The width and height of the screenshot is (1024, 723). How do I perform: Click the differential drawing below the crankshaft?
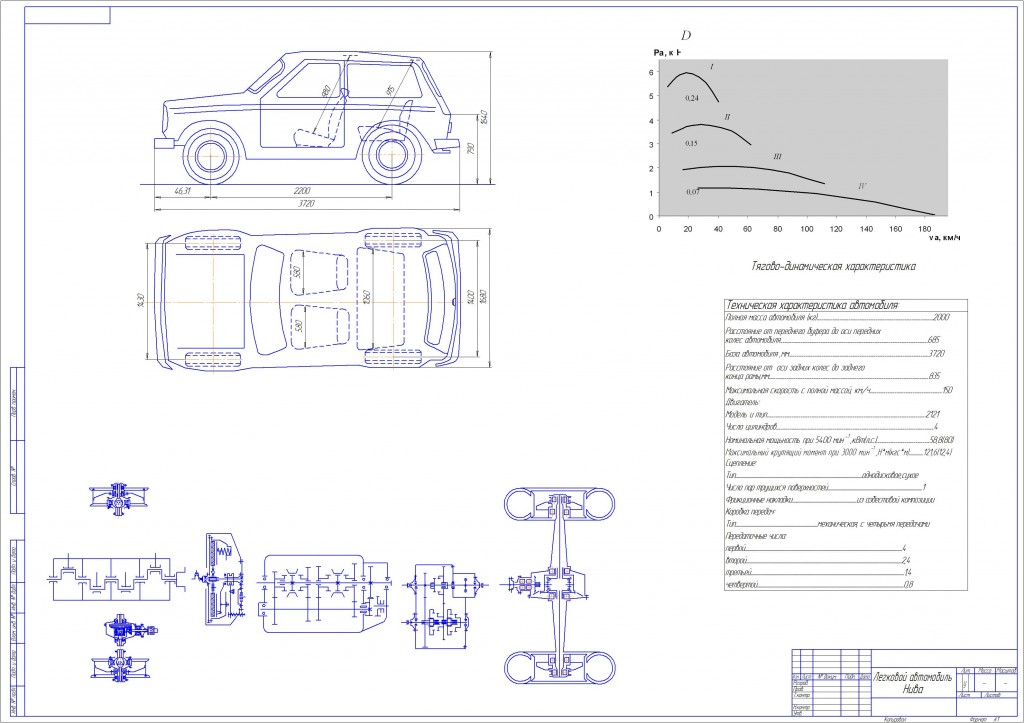tap(129, 630)
